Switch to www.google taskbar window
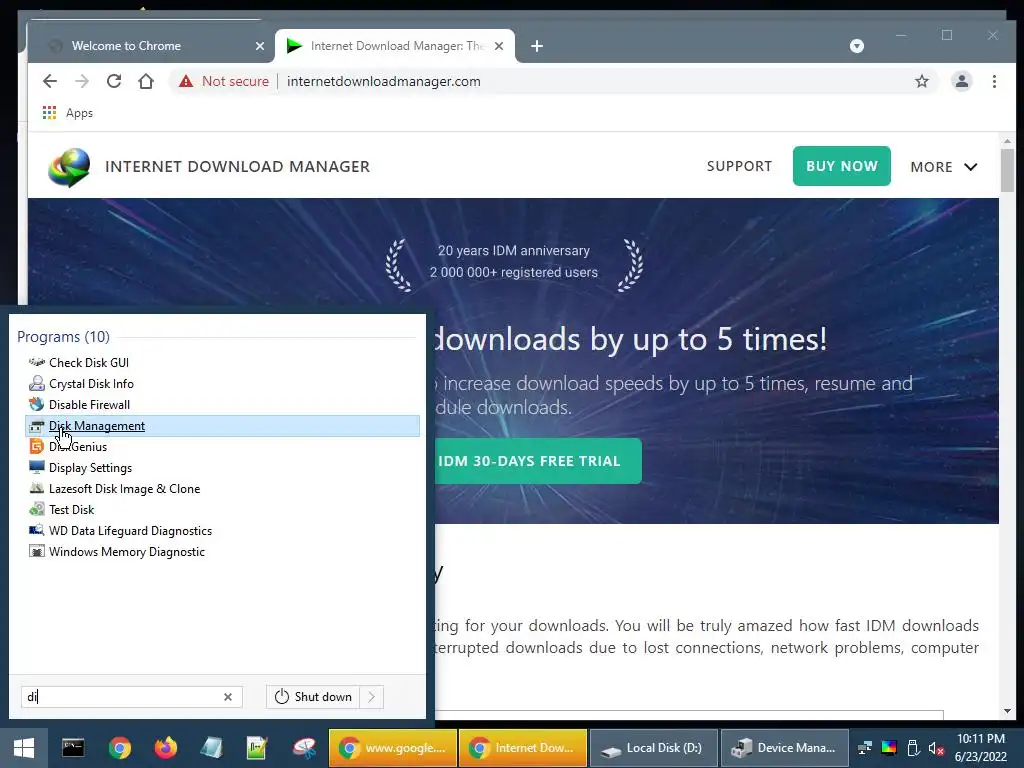 (393, 748)
